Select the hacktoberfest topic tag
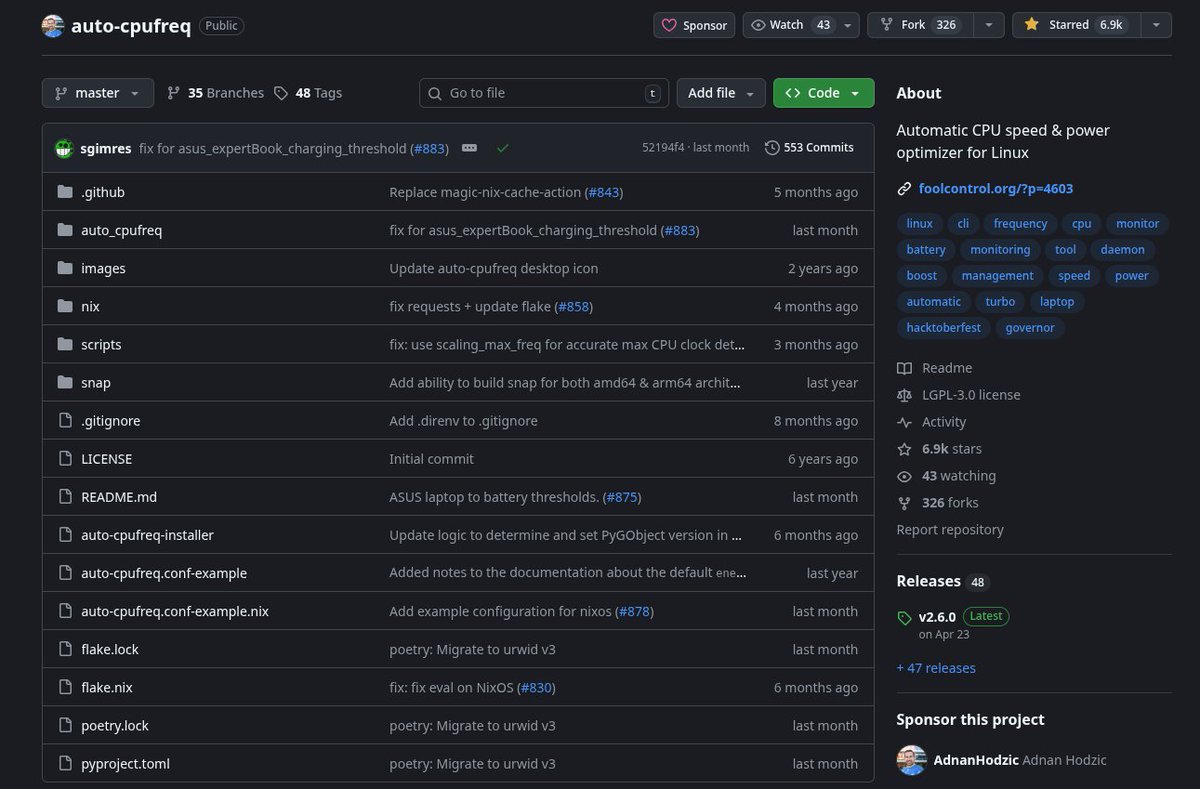The height and width of the screenshot is (789, 1200). (944, 328)
